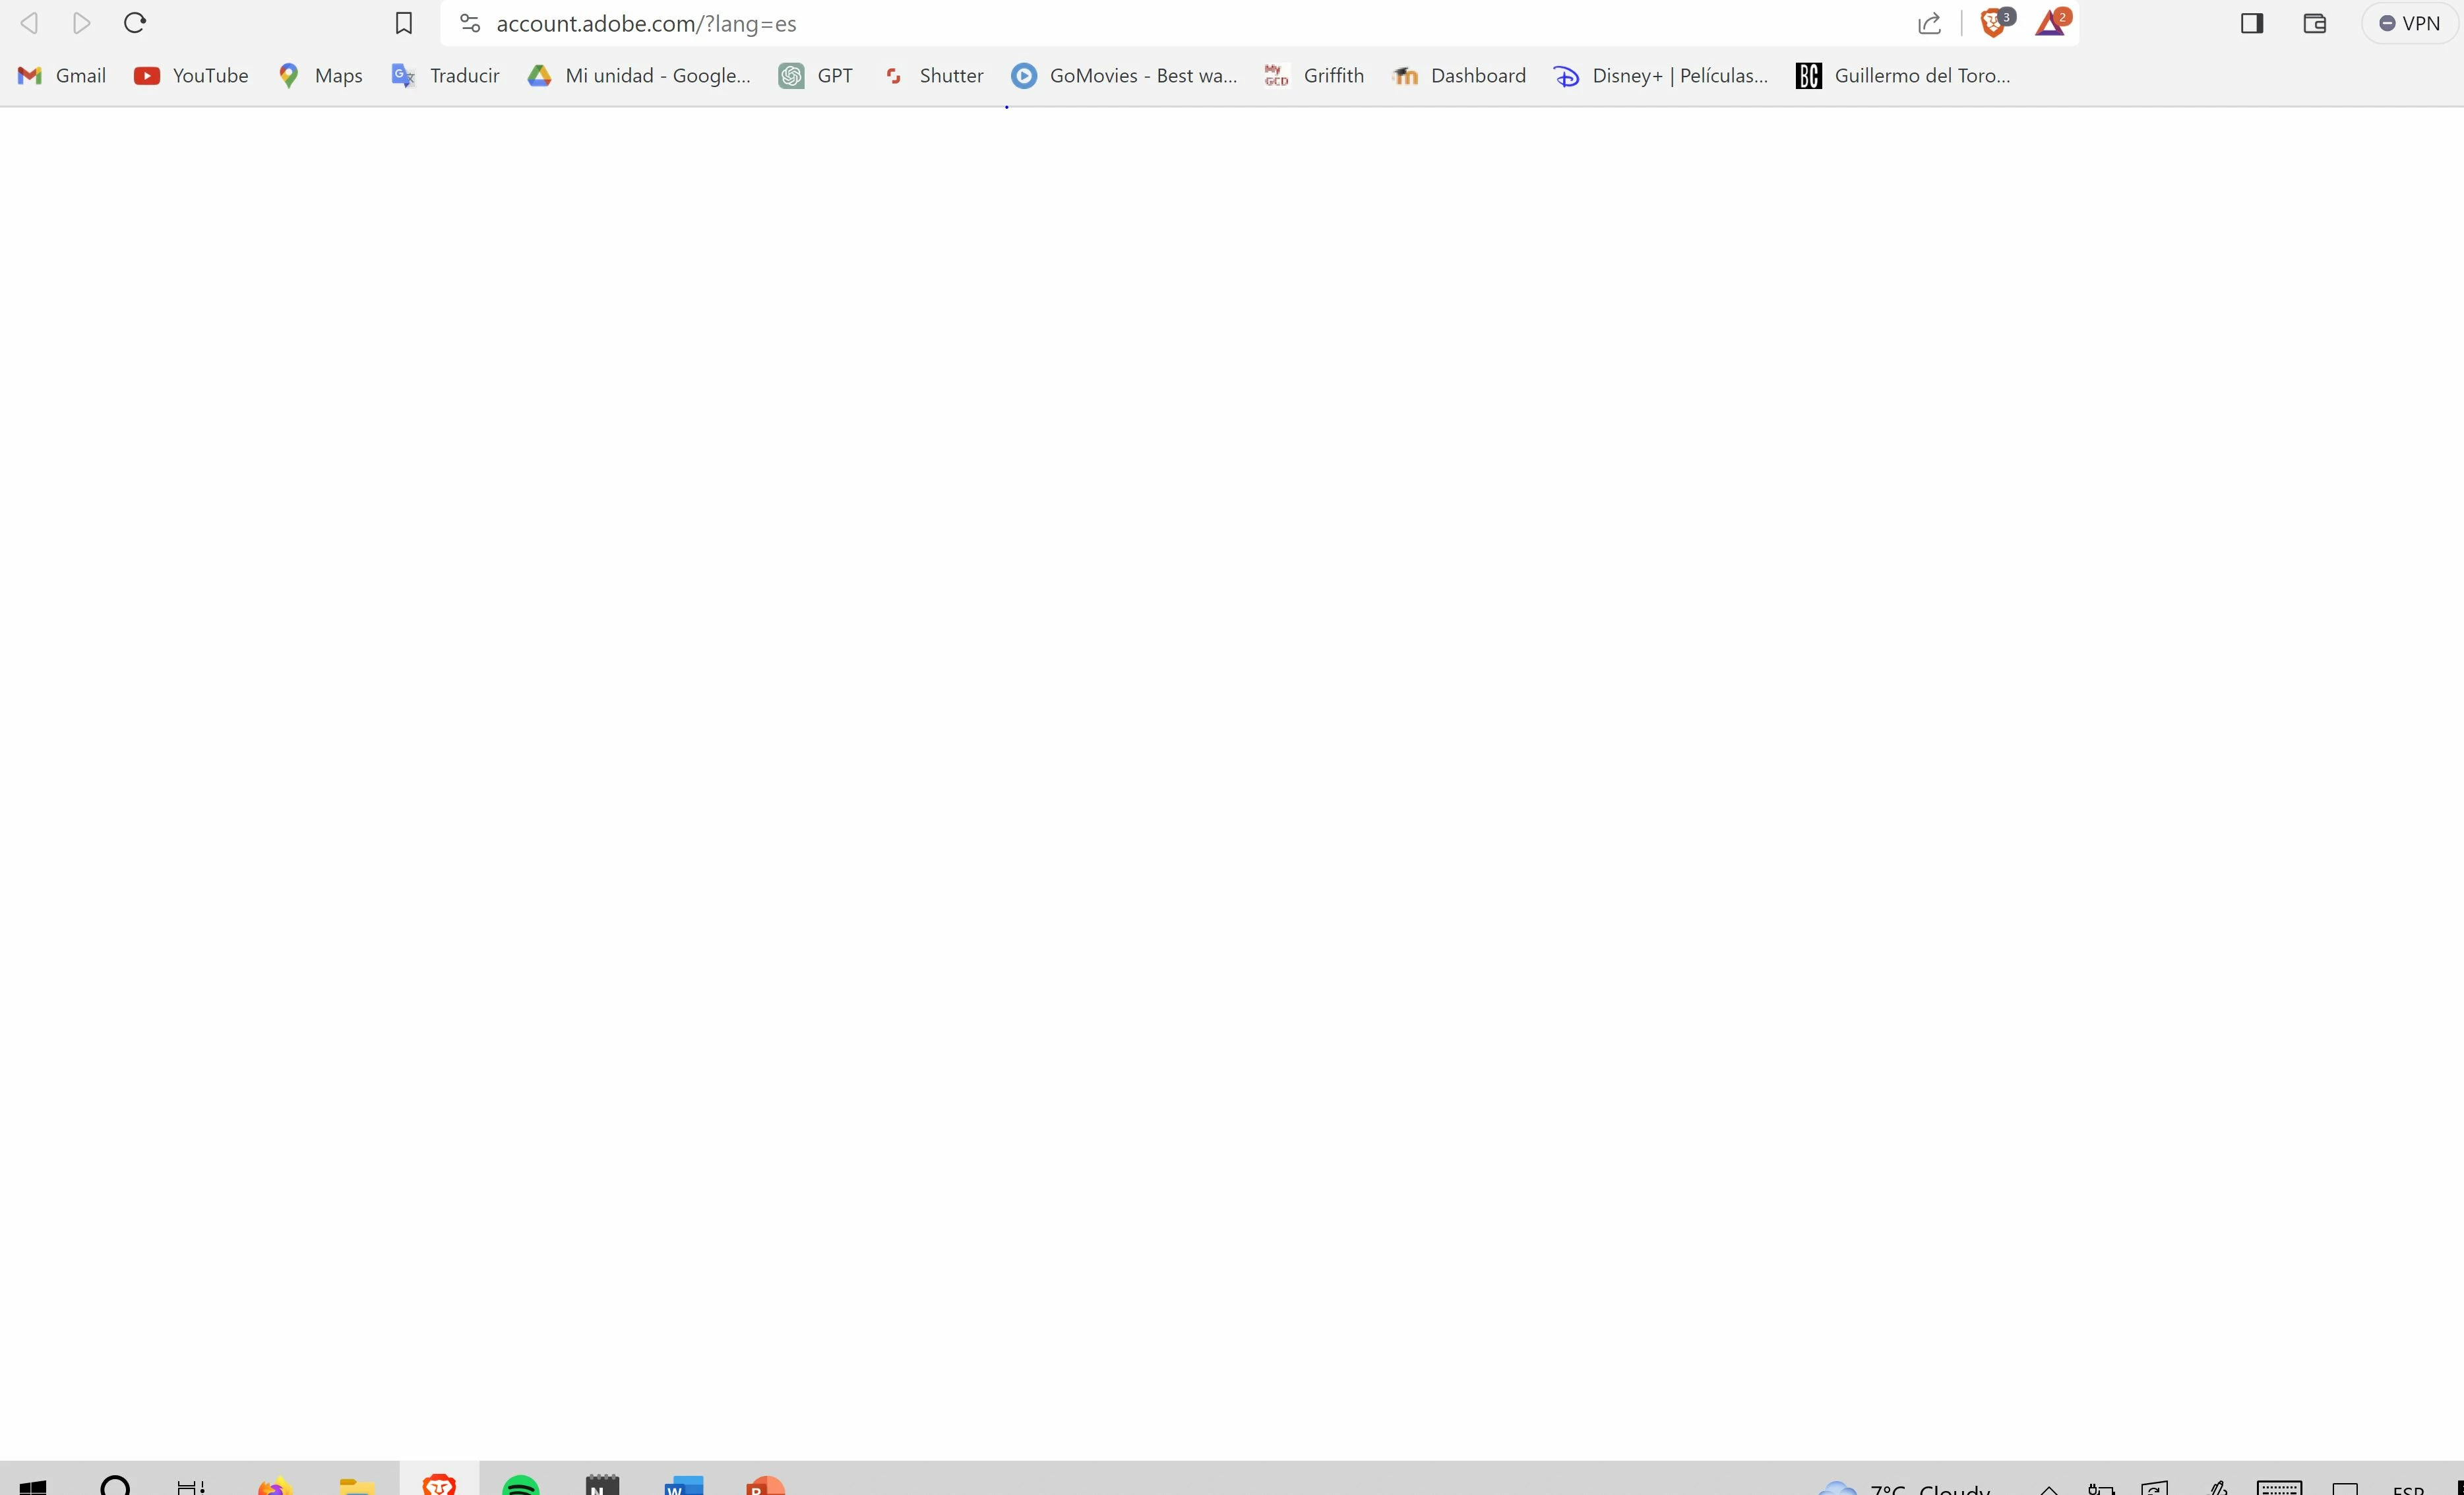Open Mi unidad Google Drive bookmark

point(639,76)
